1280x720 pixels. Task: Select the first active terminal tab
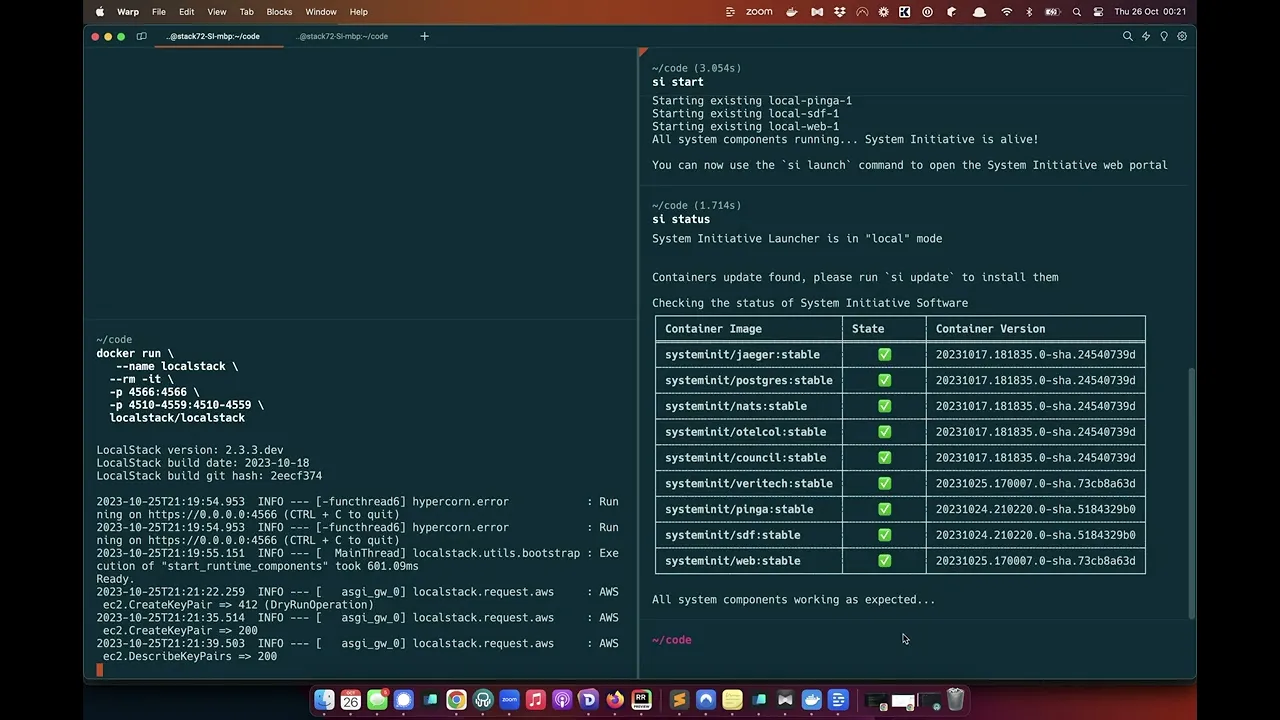pos(213,36)
